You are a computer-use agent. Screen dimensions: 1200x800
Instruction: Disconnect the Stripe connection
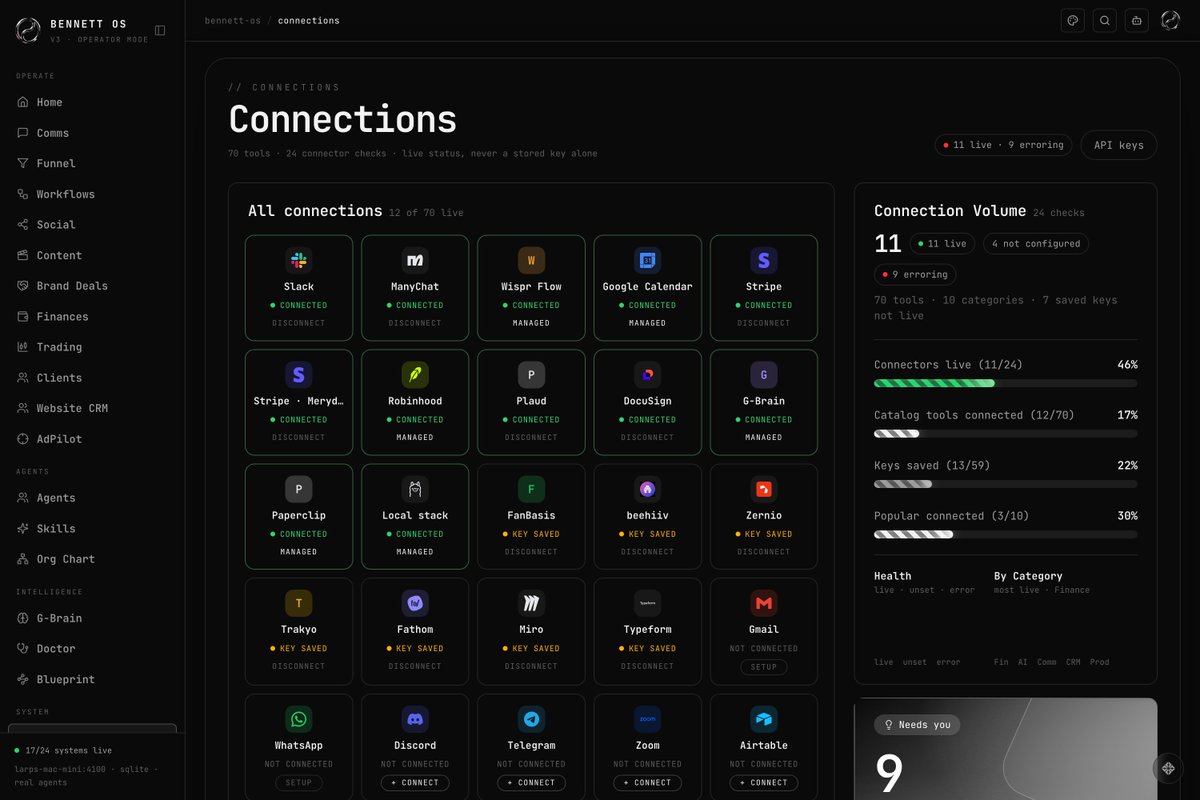click(763, 323)
